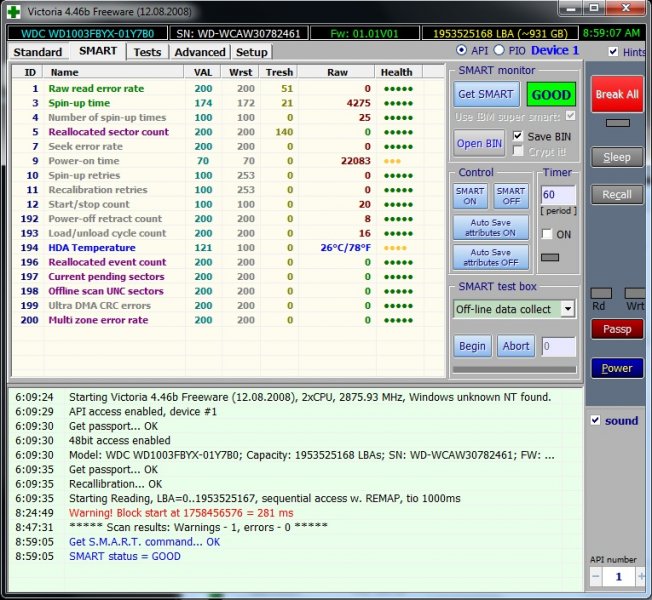This screenshot has width=652, height=600.
Task: Click the Begin SMART test button
Action: click(x=472, y=346)
